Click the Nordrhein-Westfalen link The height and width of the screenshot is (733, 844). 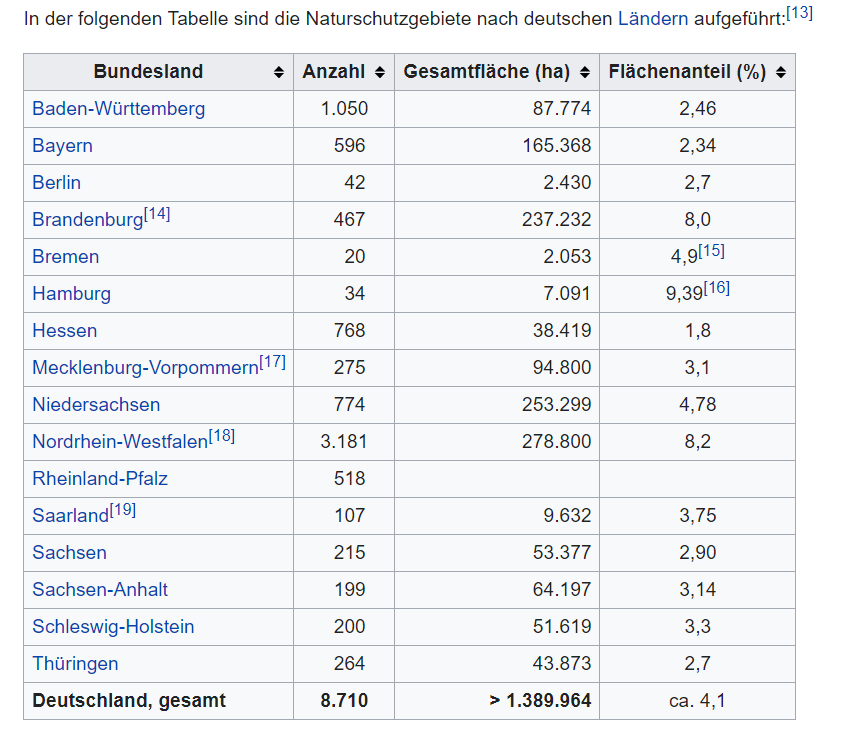(120, 442)
